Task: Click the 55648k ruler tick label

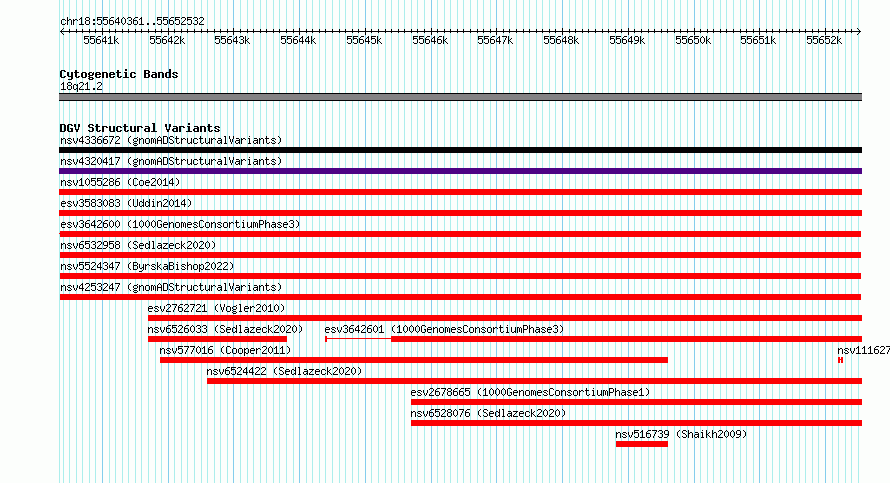Action: [561, 40]
